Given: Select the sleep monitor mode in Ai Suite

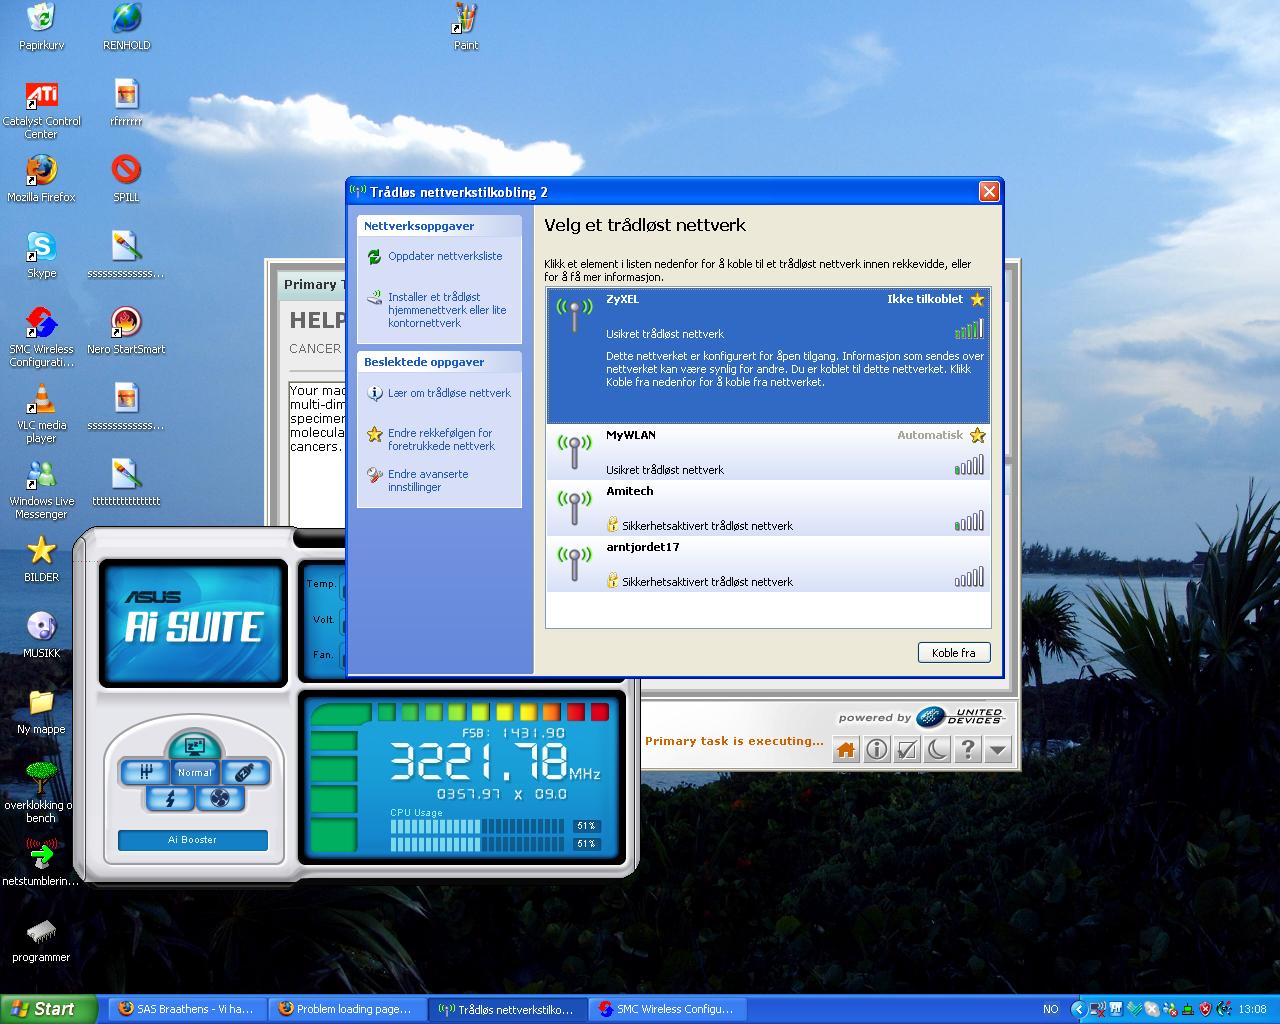Looking at the screenshot, I should tap(195, 745).
